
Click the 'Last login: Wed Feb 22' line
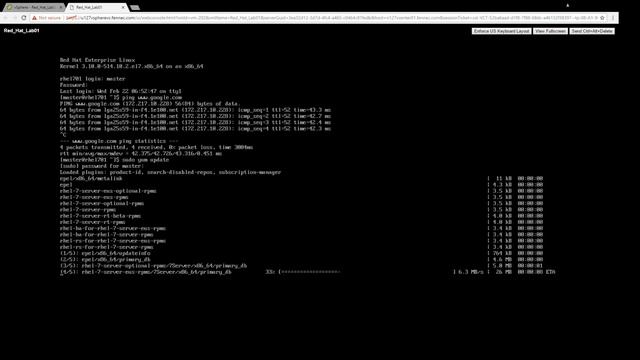[120, 91]
